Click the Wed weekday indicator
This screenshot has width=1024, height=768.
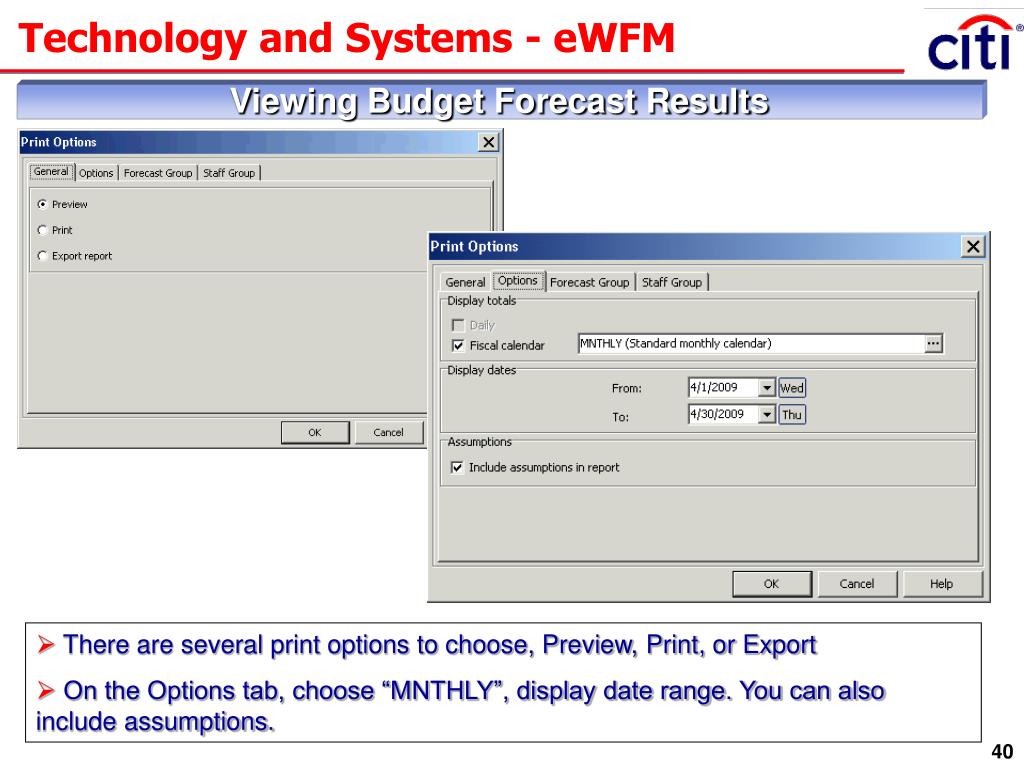coord(792,388)
